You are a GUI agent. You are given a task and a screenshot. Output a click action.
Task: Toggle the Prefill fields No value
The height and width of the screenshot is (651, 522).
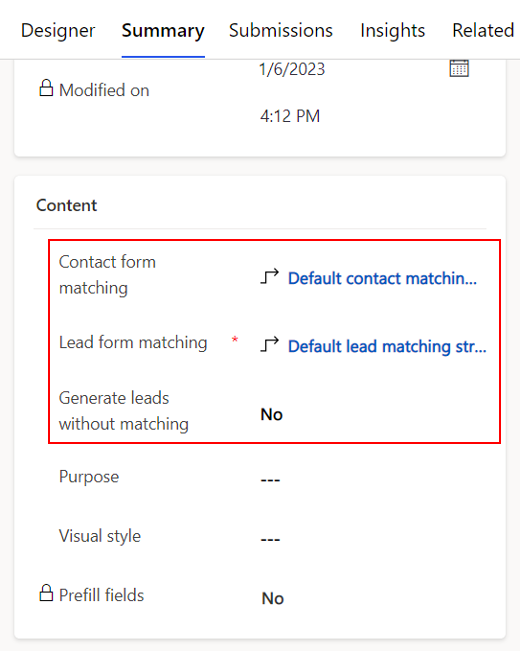273,598
